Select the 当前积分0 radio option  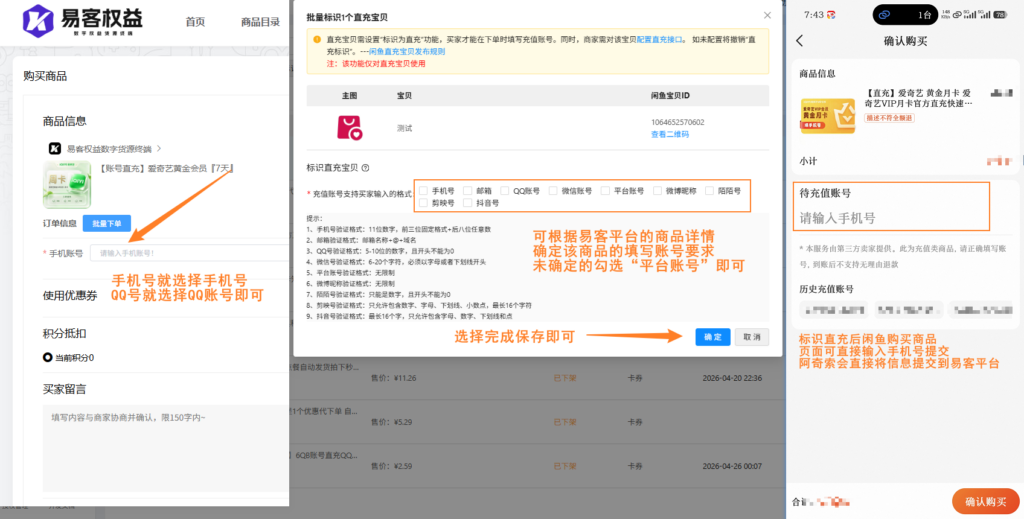click(x=47, y=358)
